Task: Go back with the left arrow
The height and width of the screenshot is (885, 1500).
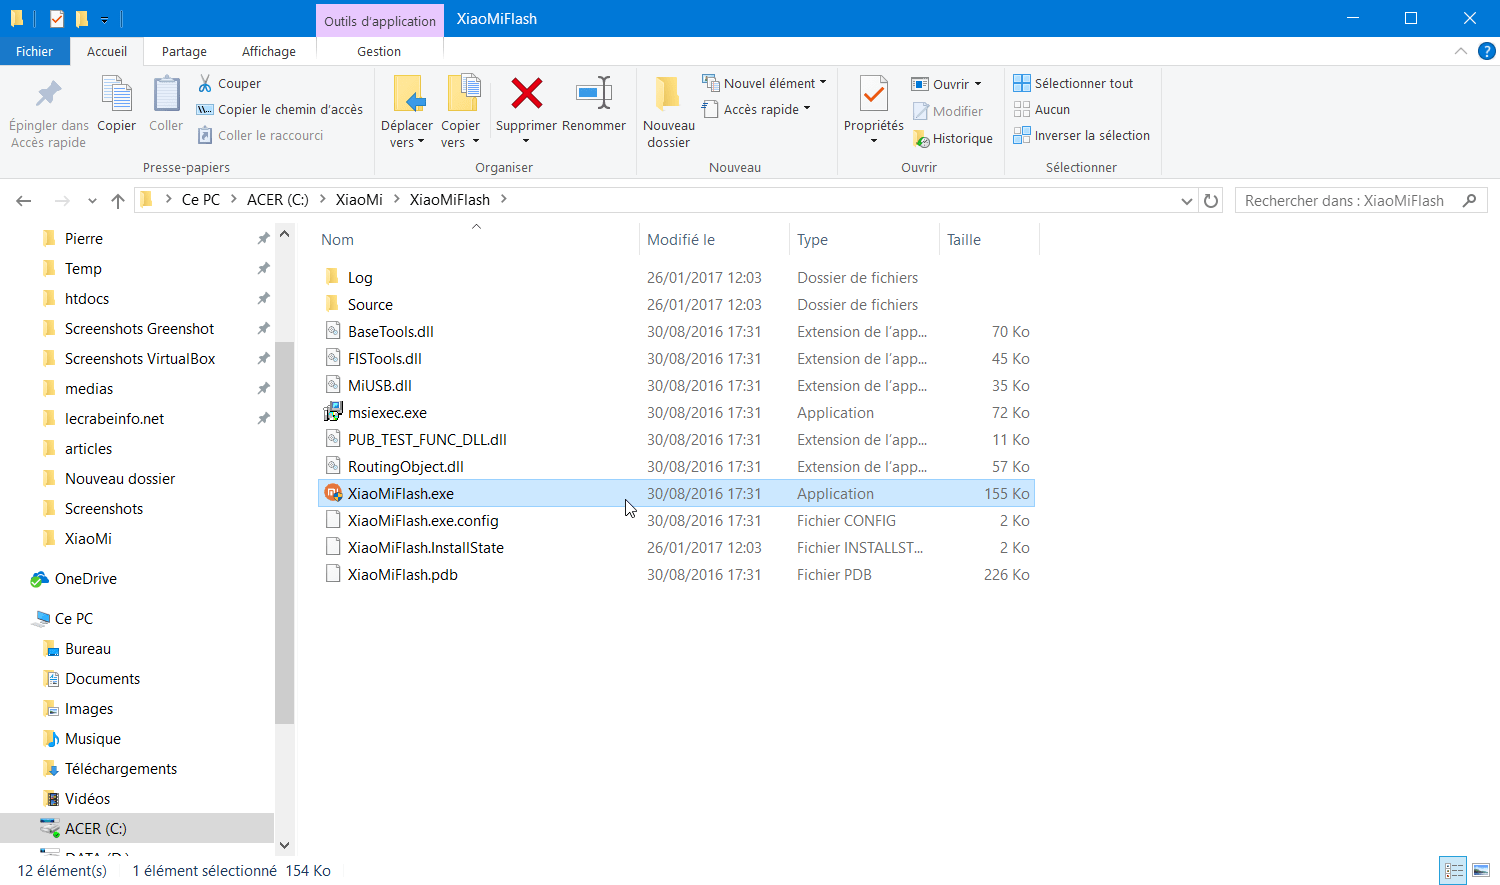Action: coord(24,200)
